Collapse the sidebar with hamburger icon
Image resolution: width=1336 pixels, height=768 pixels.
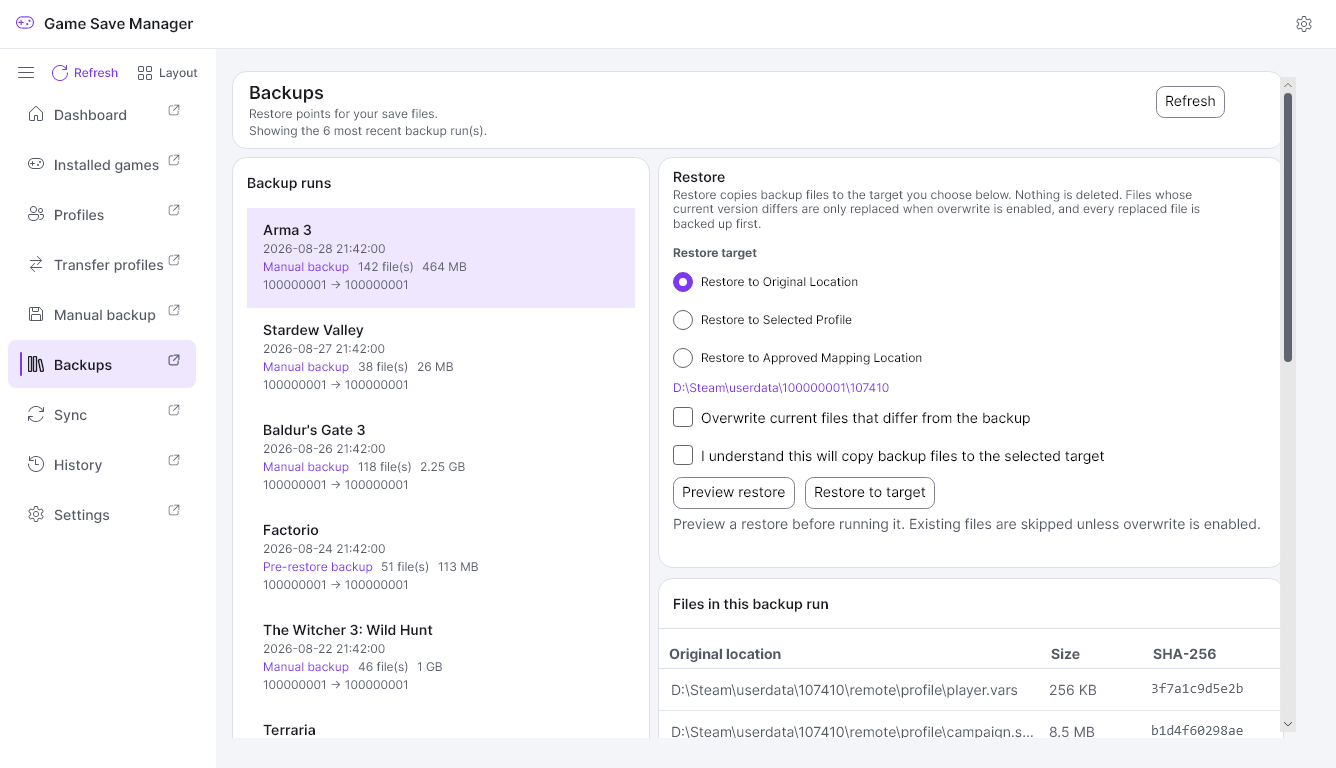click(26, 73)
